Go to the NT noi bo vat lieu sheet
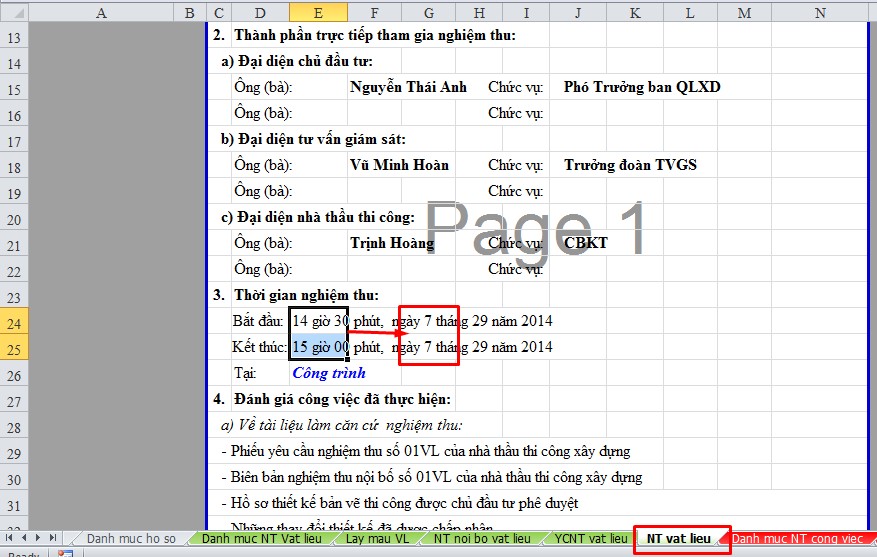This screenshot has height=557, width=877. click(481, 538)
